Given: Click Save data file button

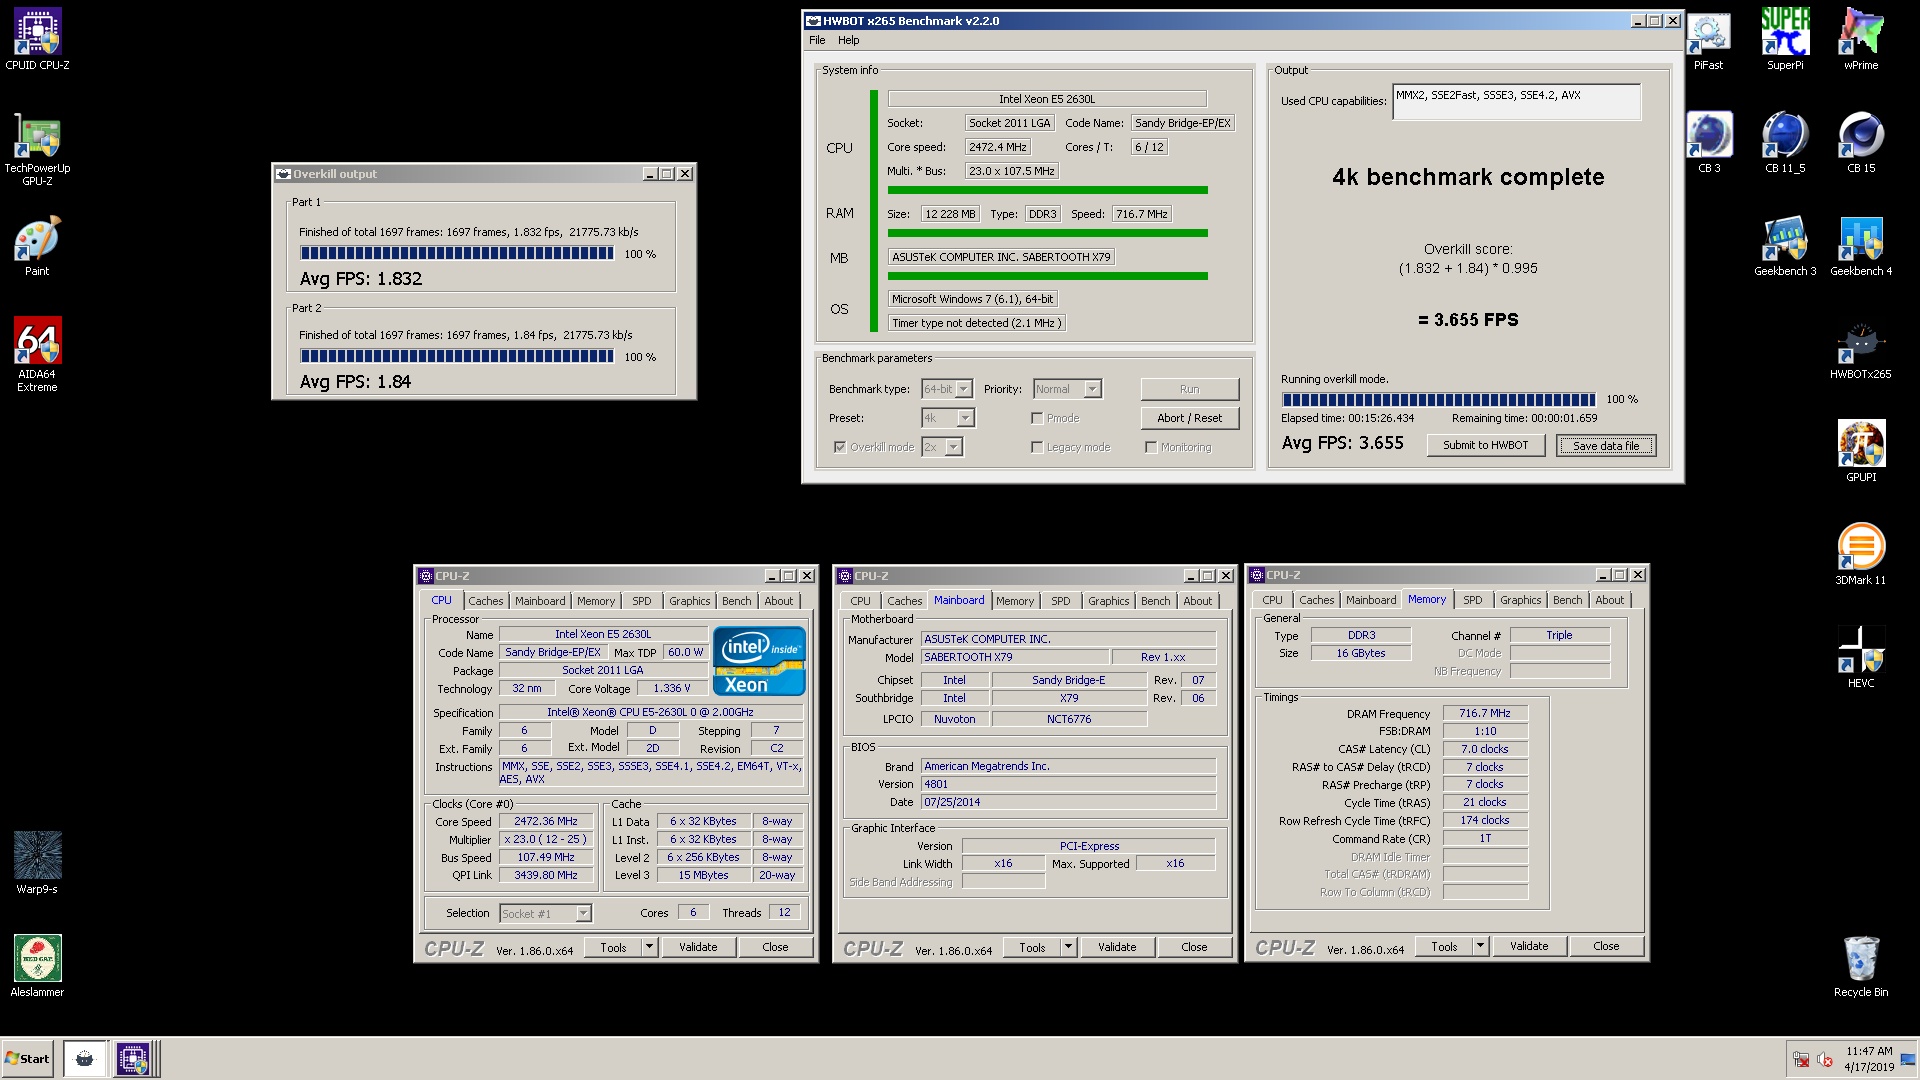Looking at the screenshot, I should (x=1606, y=445).
